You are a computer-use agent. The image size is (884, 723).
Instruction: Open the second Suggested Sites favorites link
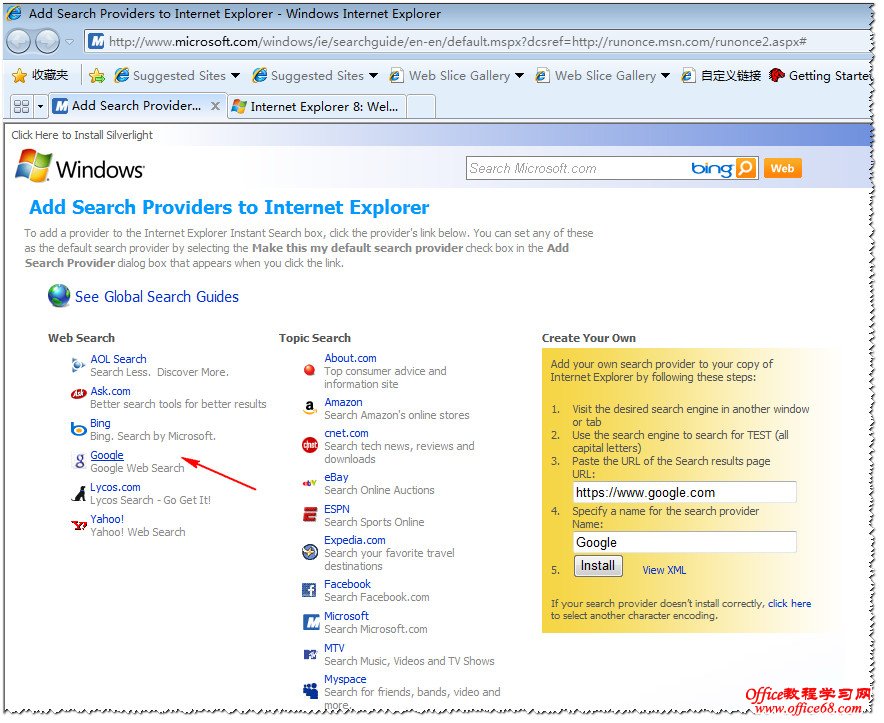[x=308, y=75]
